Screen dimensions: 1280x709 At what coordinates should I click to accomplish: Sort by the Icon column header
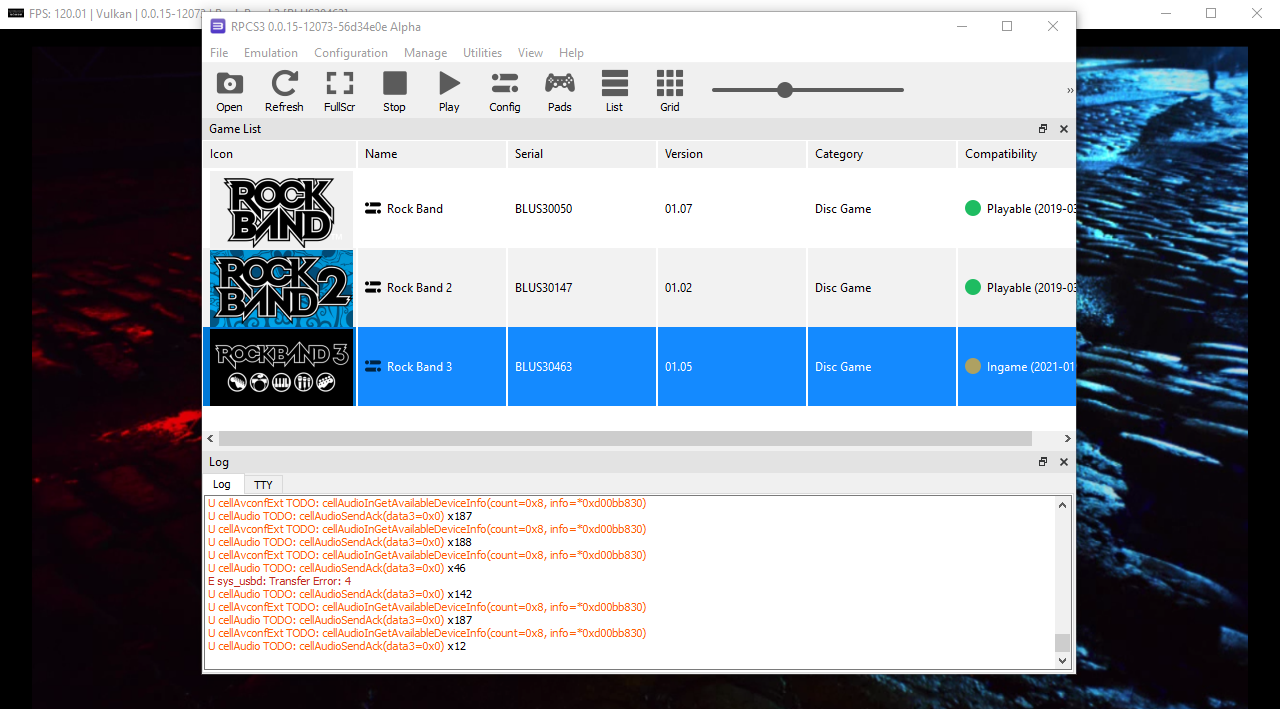click(x=280, y=154)
